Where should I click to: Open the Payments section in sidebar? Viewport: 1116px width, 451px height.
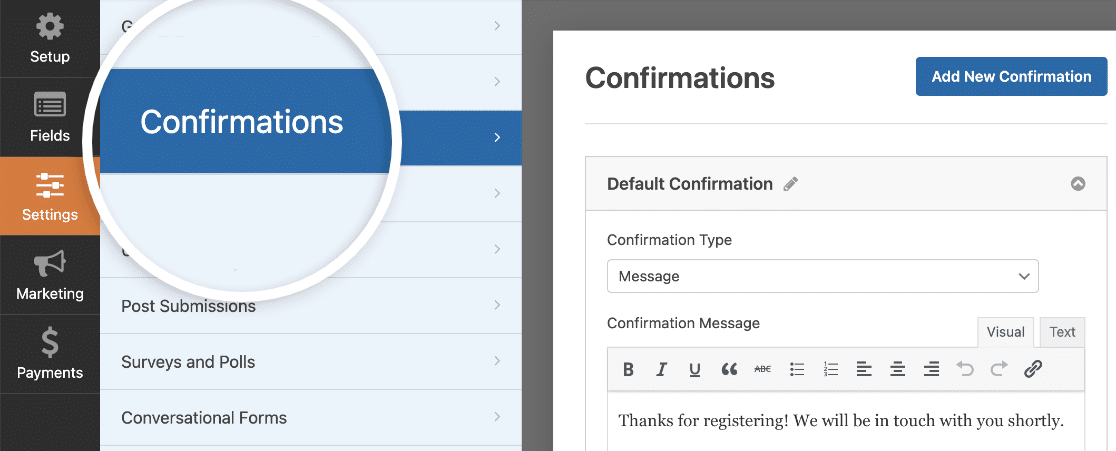[50, 354]
